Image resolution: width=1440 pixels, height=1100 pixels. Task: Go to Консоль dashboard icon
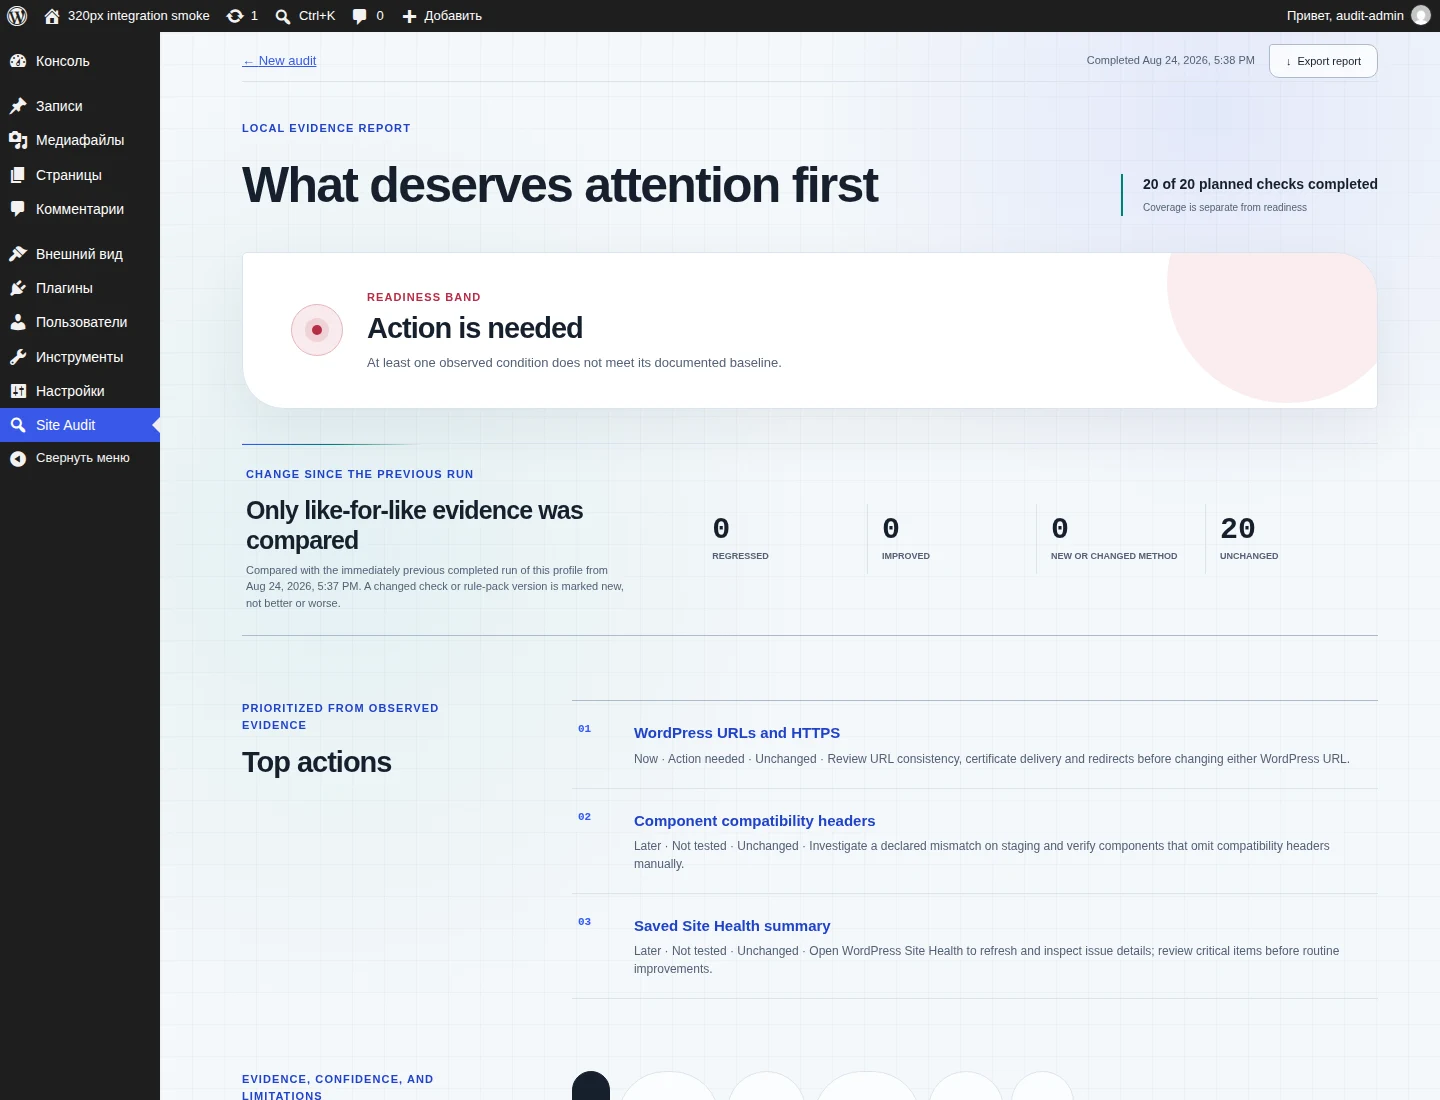[18, 61]
